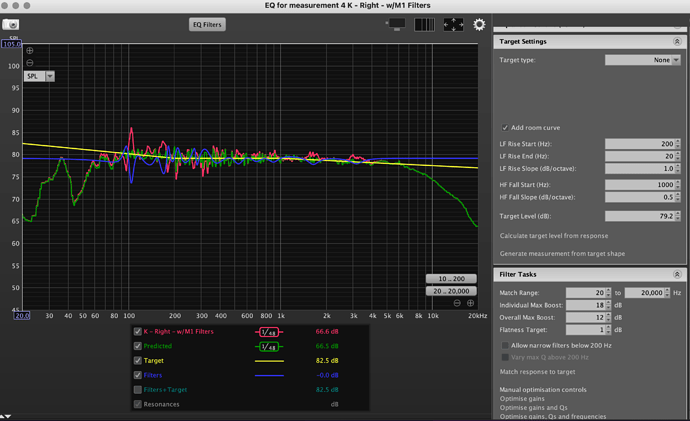Click the monitor display icon in toolbar
This screenshot has width=690, height=421.
(396, 24)
